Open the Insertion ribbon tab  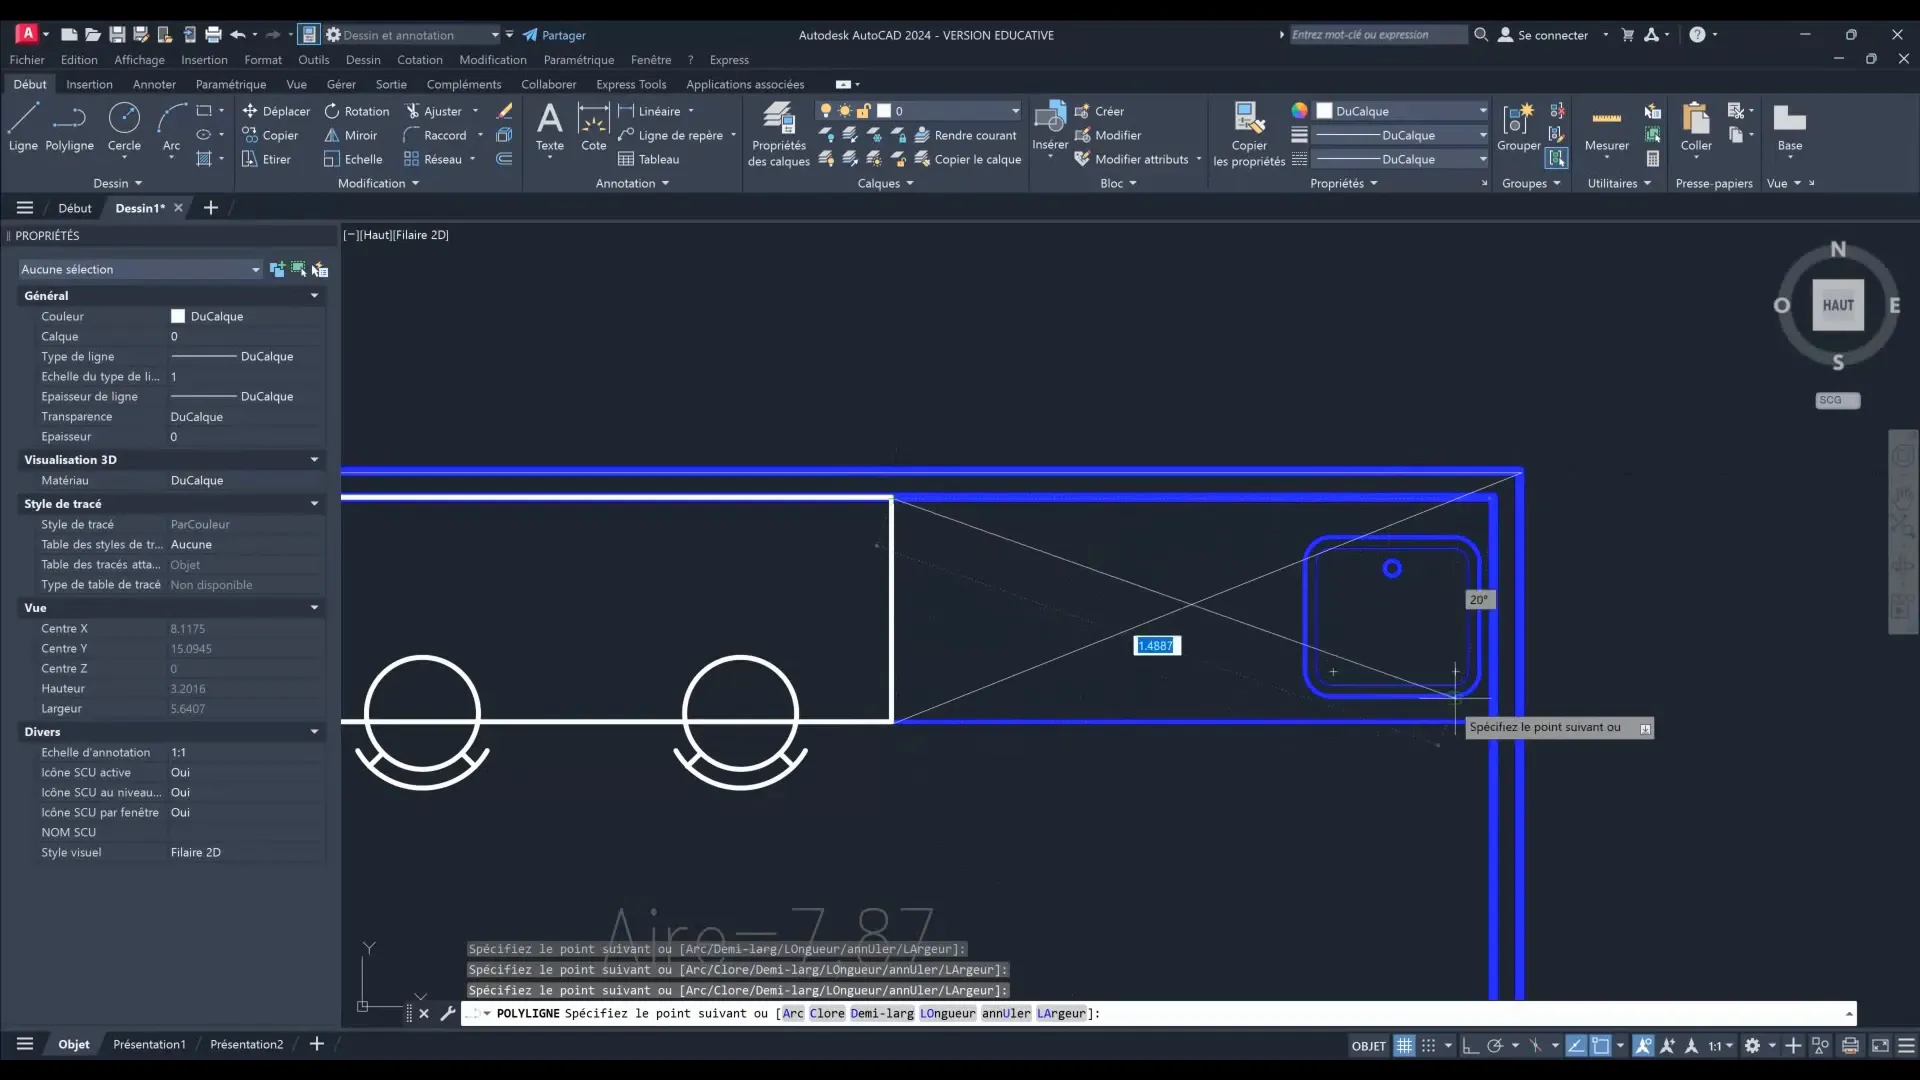[x=89, y=84]
